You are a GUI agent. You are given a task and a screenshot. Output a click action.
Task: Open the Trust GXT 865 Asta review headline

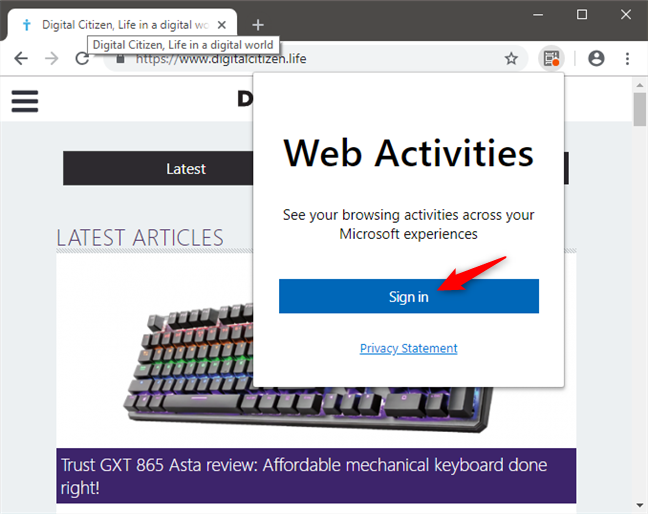tap(316, 476)
